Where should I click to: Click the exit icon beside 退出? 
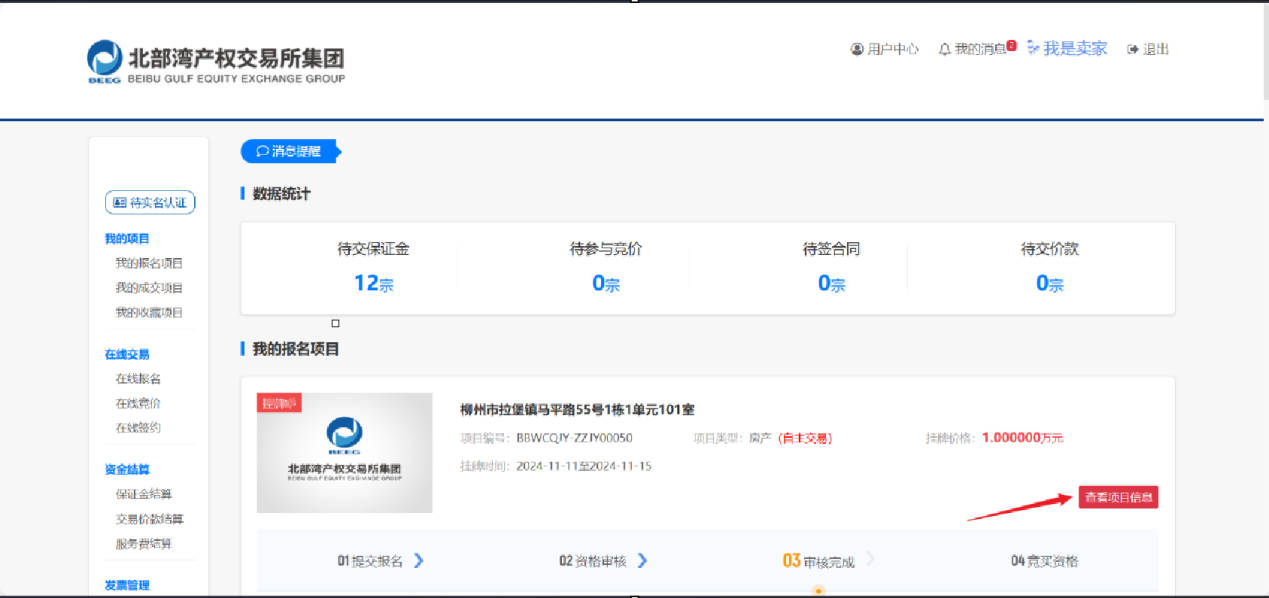1133,49
